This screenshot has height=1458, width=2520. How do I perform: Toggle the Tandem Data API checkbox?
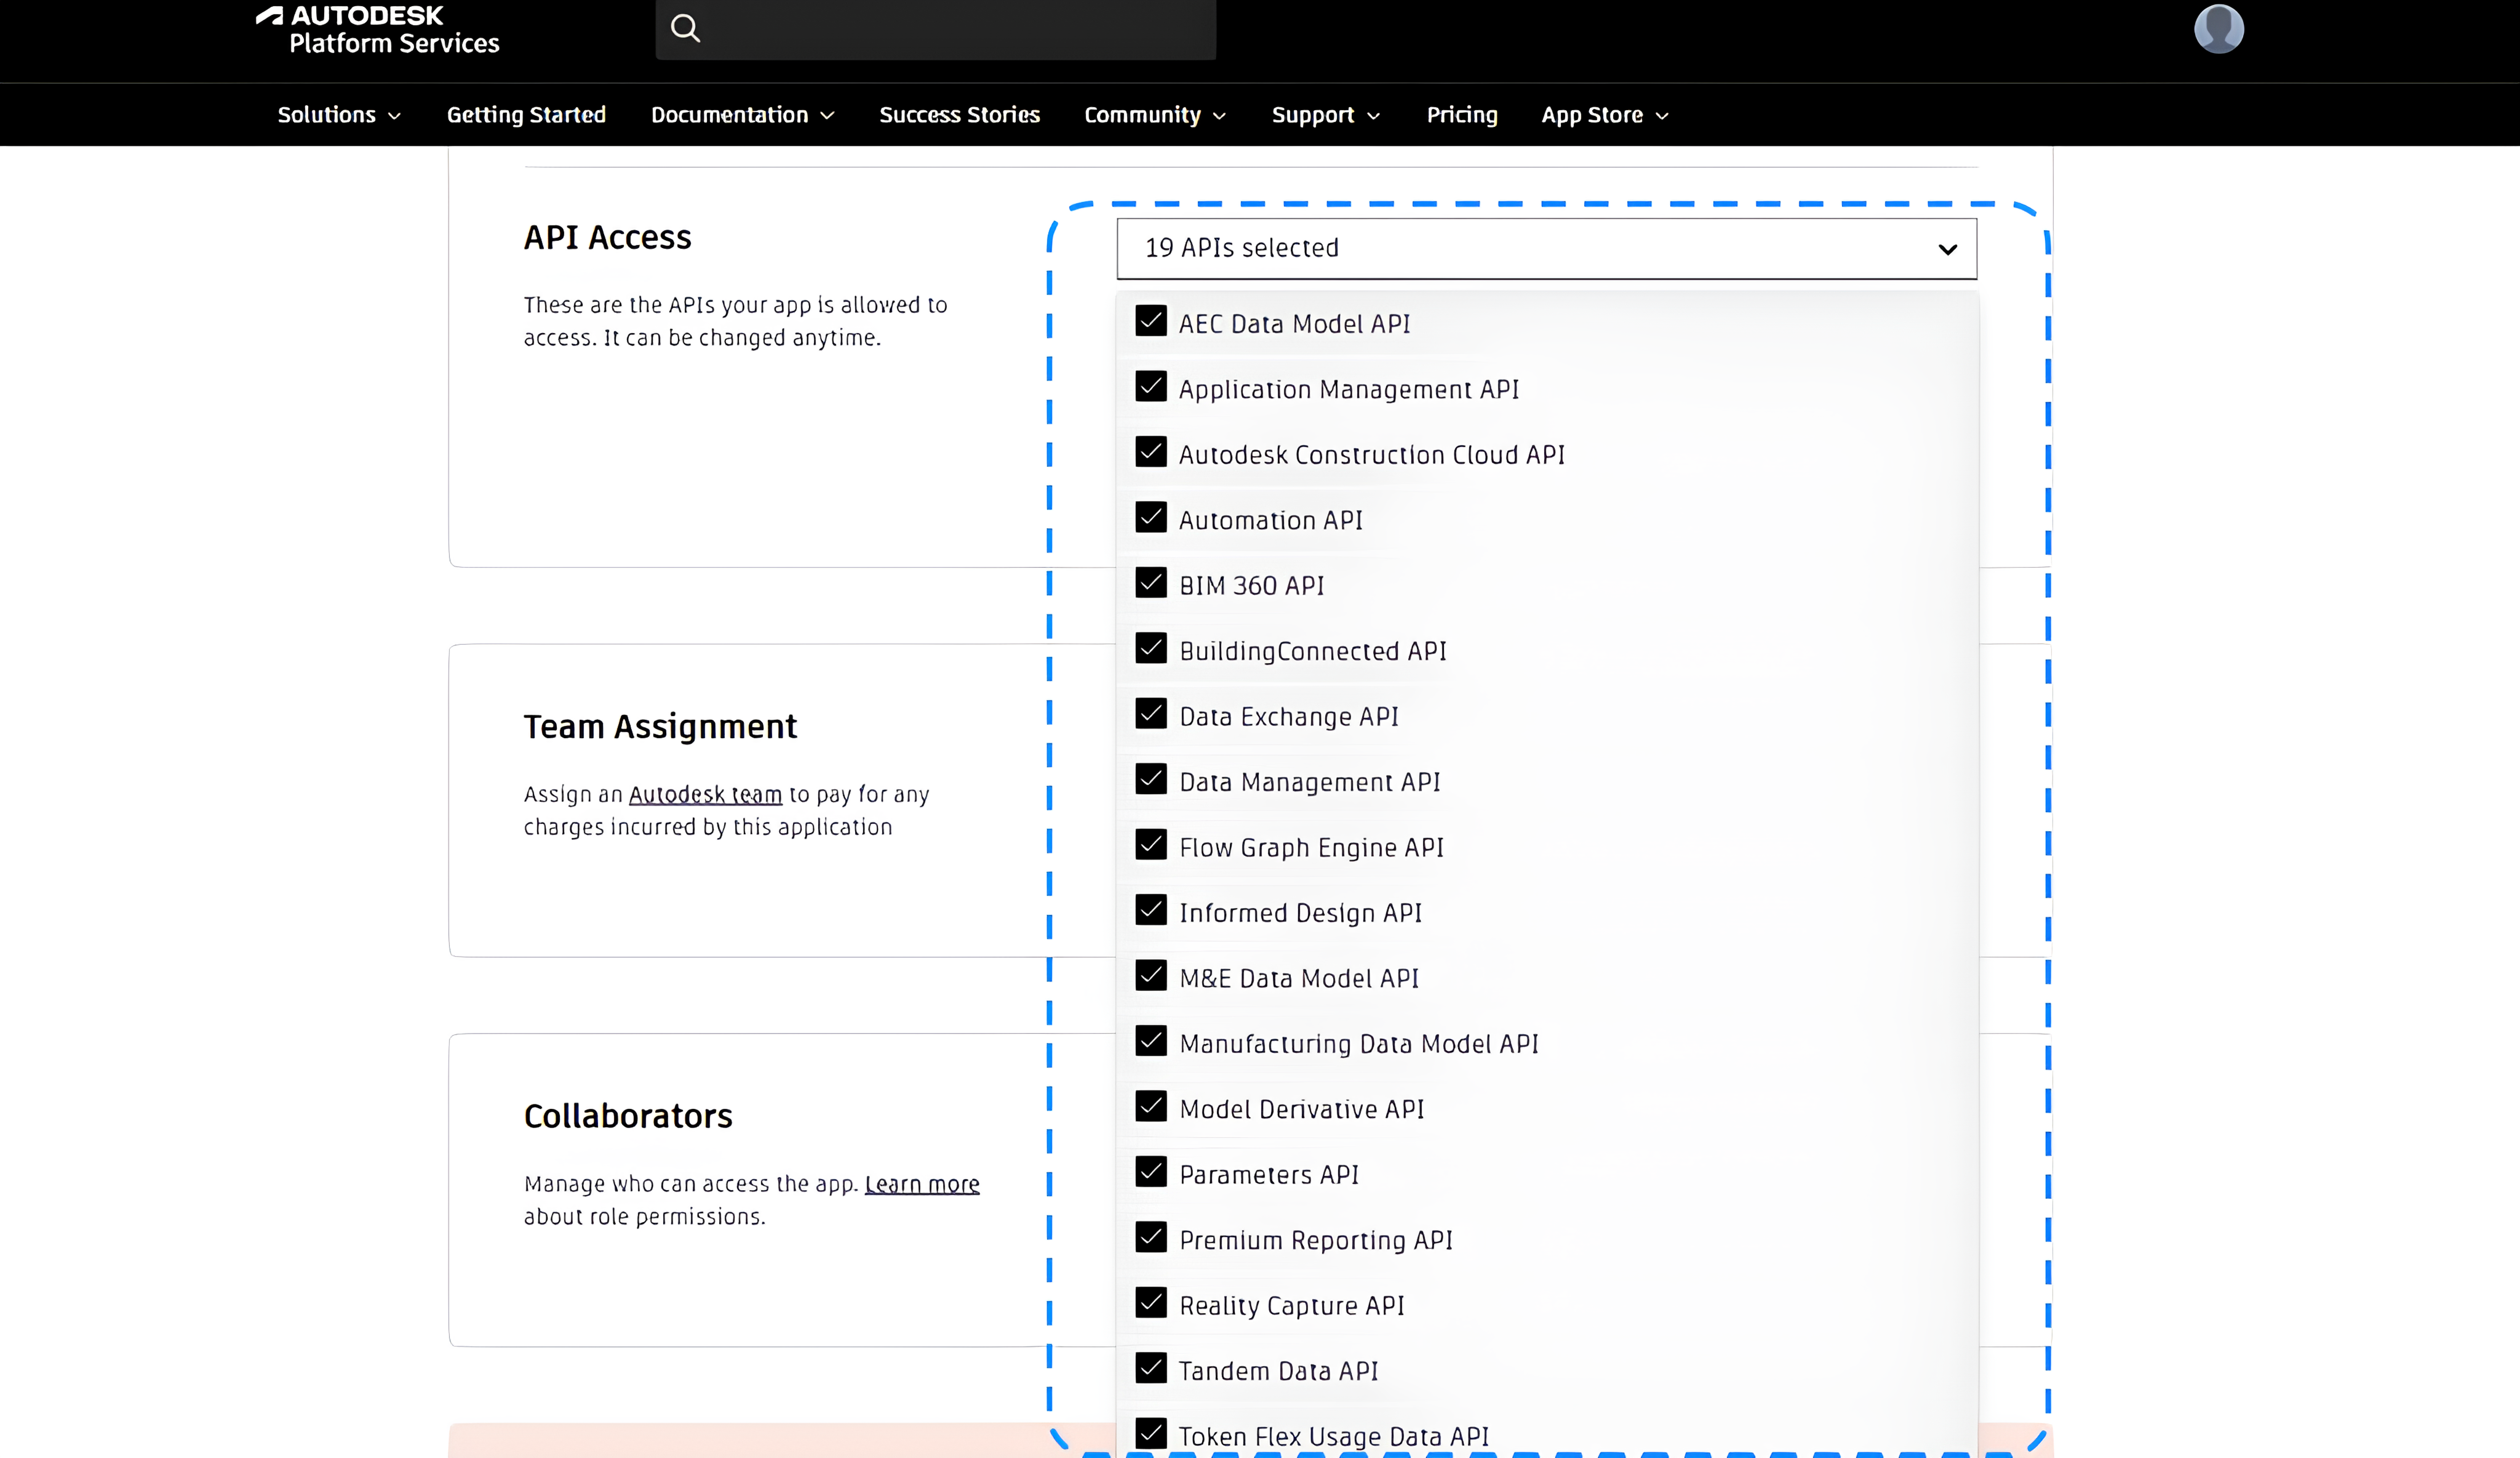(1151, 1369)
